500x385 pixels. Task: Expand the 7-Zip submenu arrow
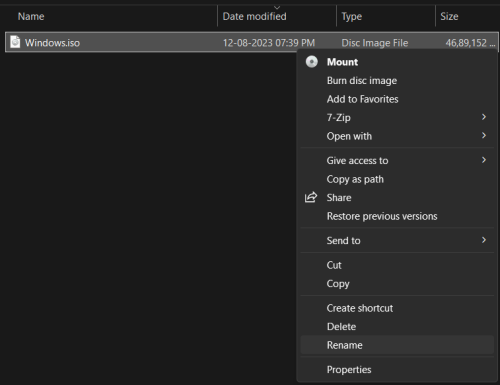(484, 117)
